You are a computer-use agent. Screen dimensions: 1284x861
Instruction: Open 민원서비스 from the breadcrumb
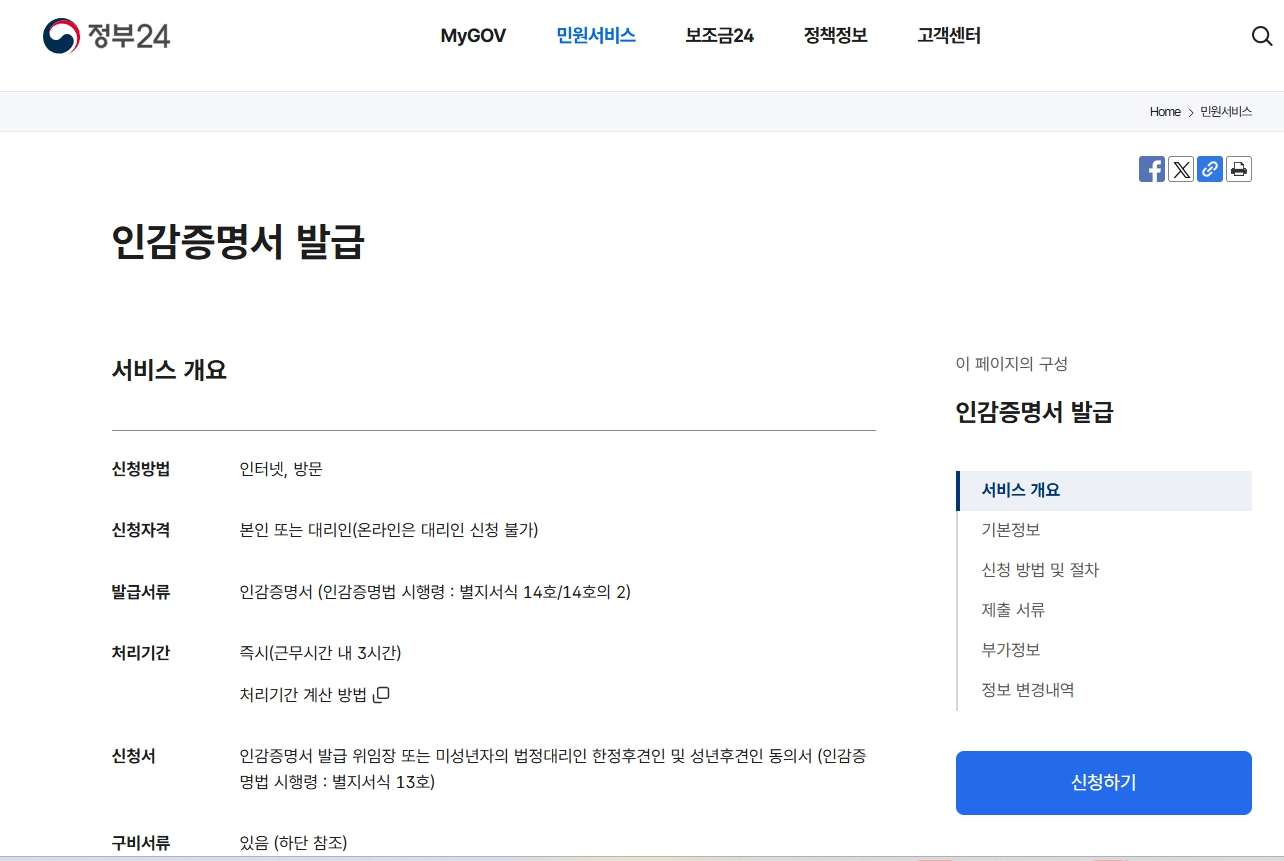(1224, 112)
